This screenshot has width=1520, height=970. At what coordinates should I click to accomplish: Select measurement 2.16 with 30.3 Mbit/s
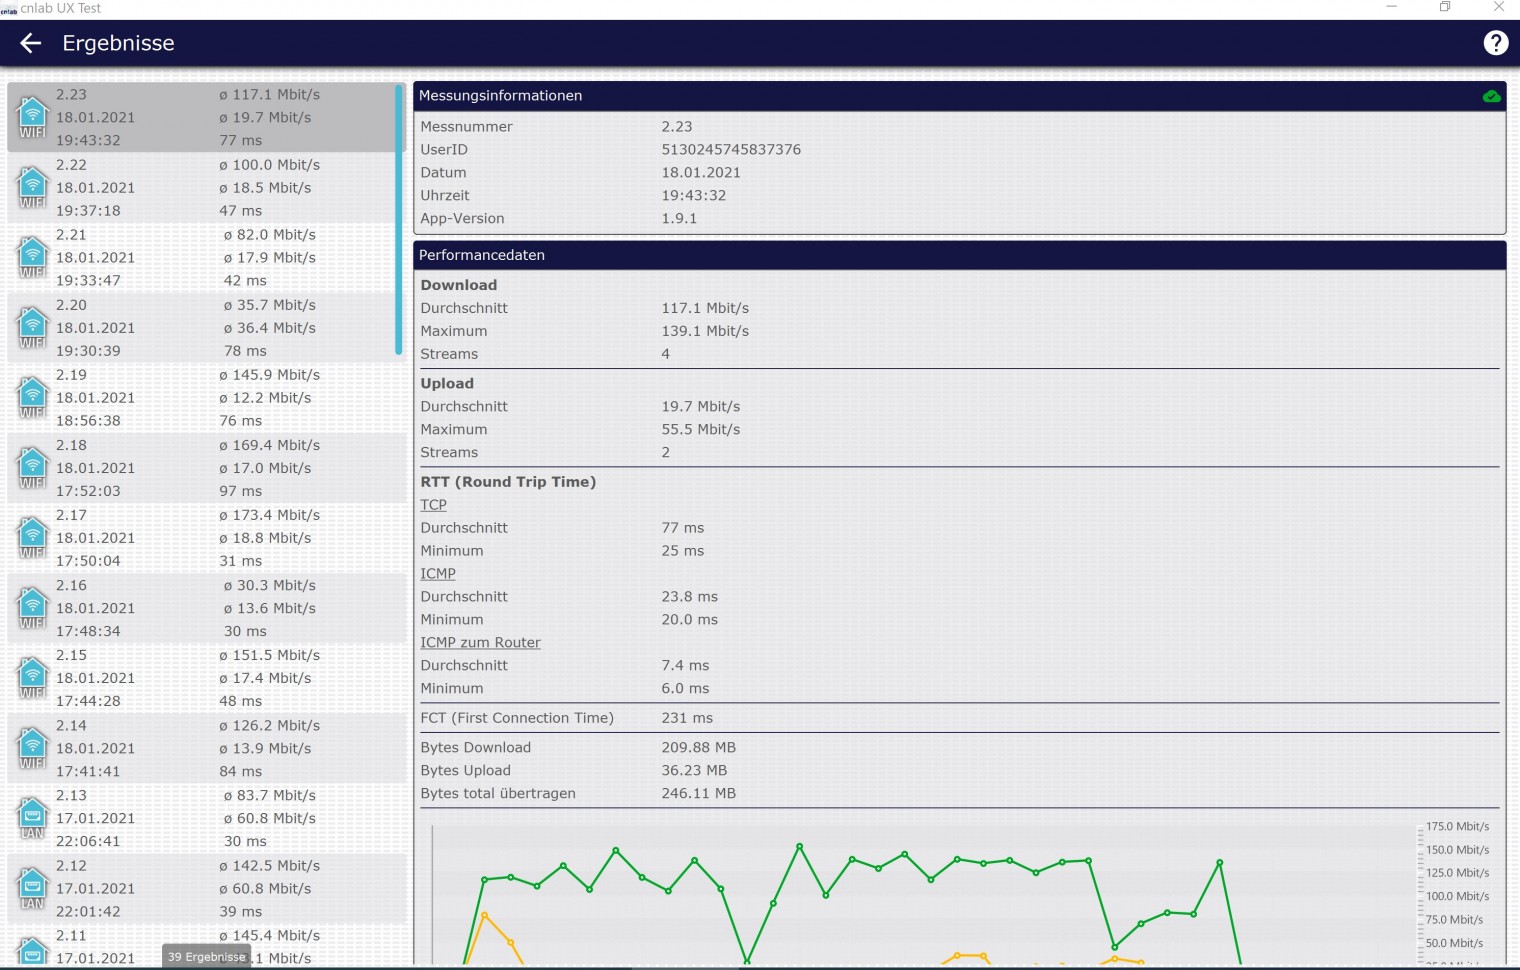[200, 608]
